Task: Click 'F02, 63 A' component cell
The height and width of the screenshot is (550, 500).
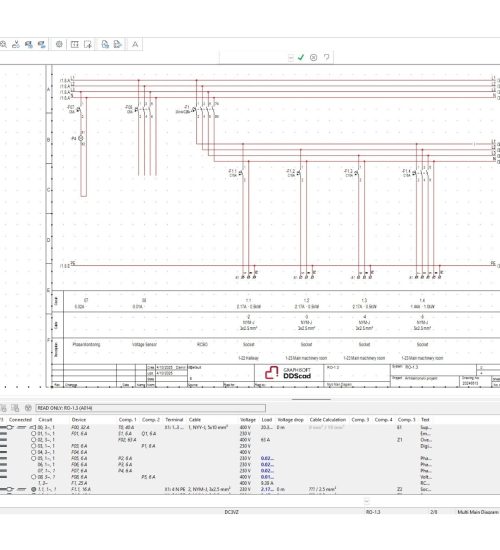Action: (127, 440)
